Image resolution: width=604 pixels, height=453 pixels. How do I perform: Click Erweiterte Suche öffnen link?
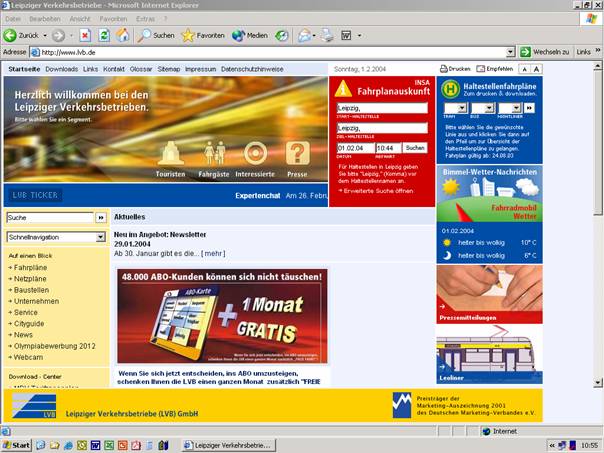click(x=376, y=191)
